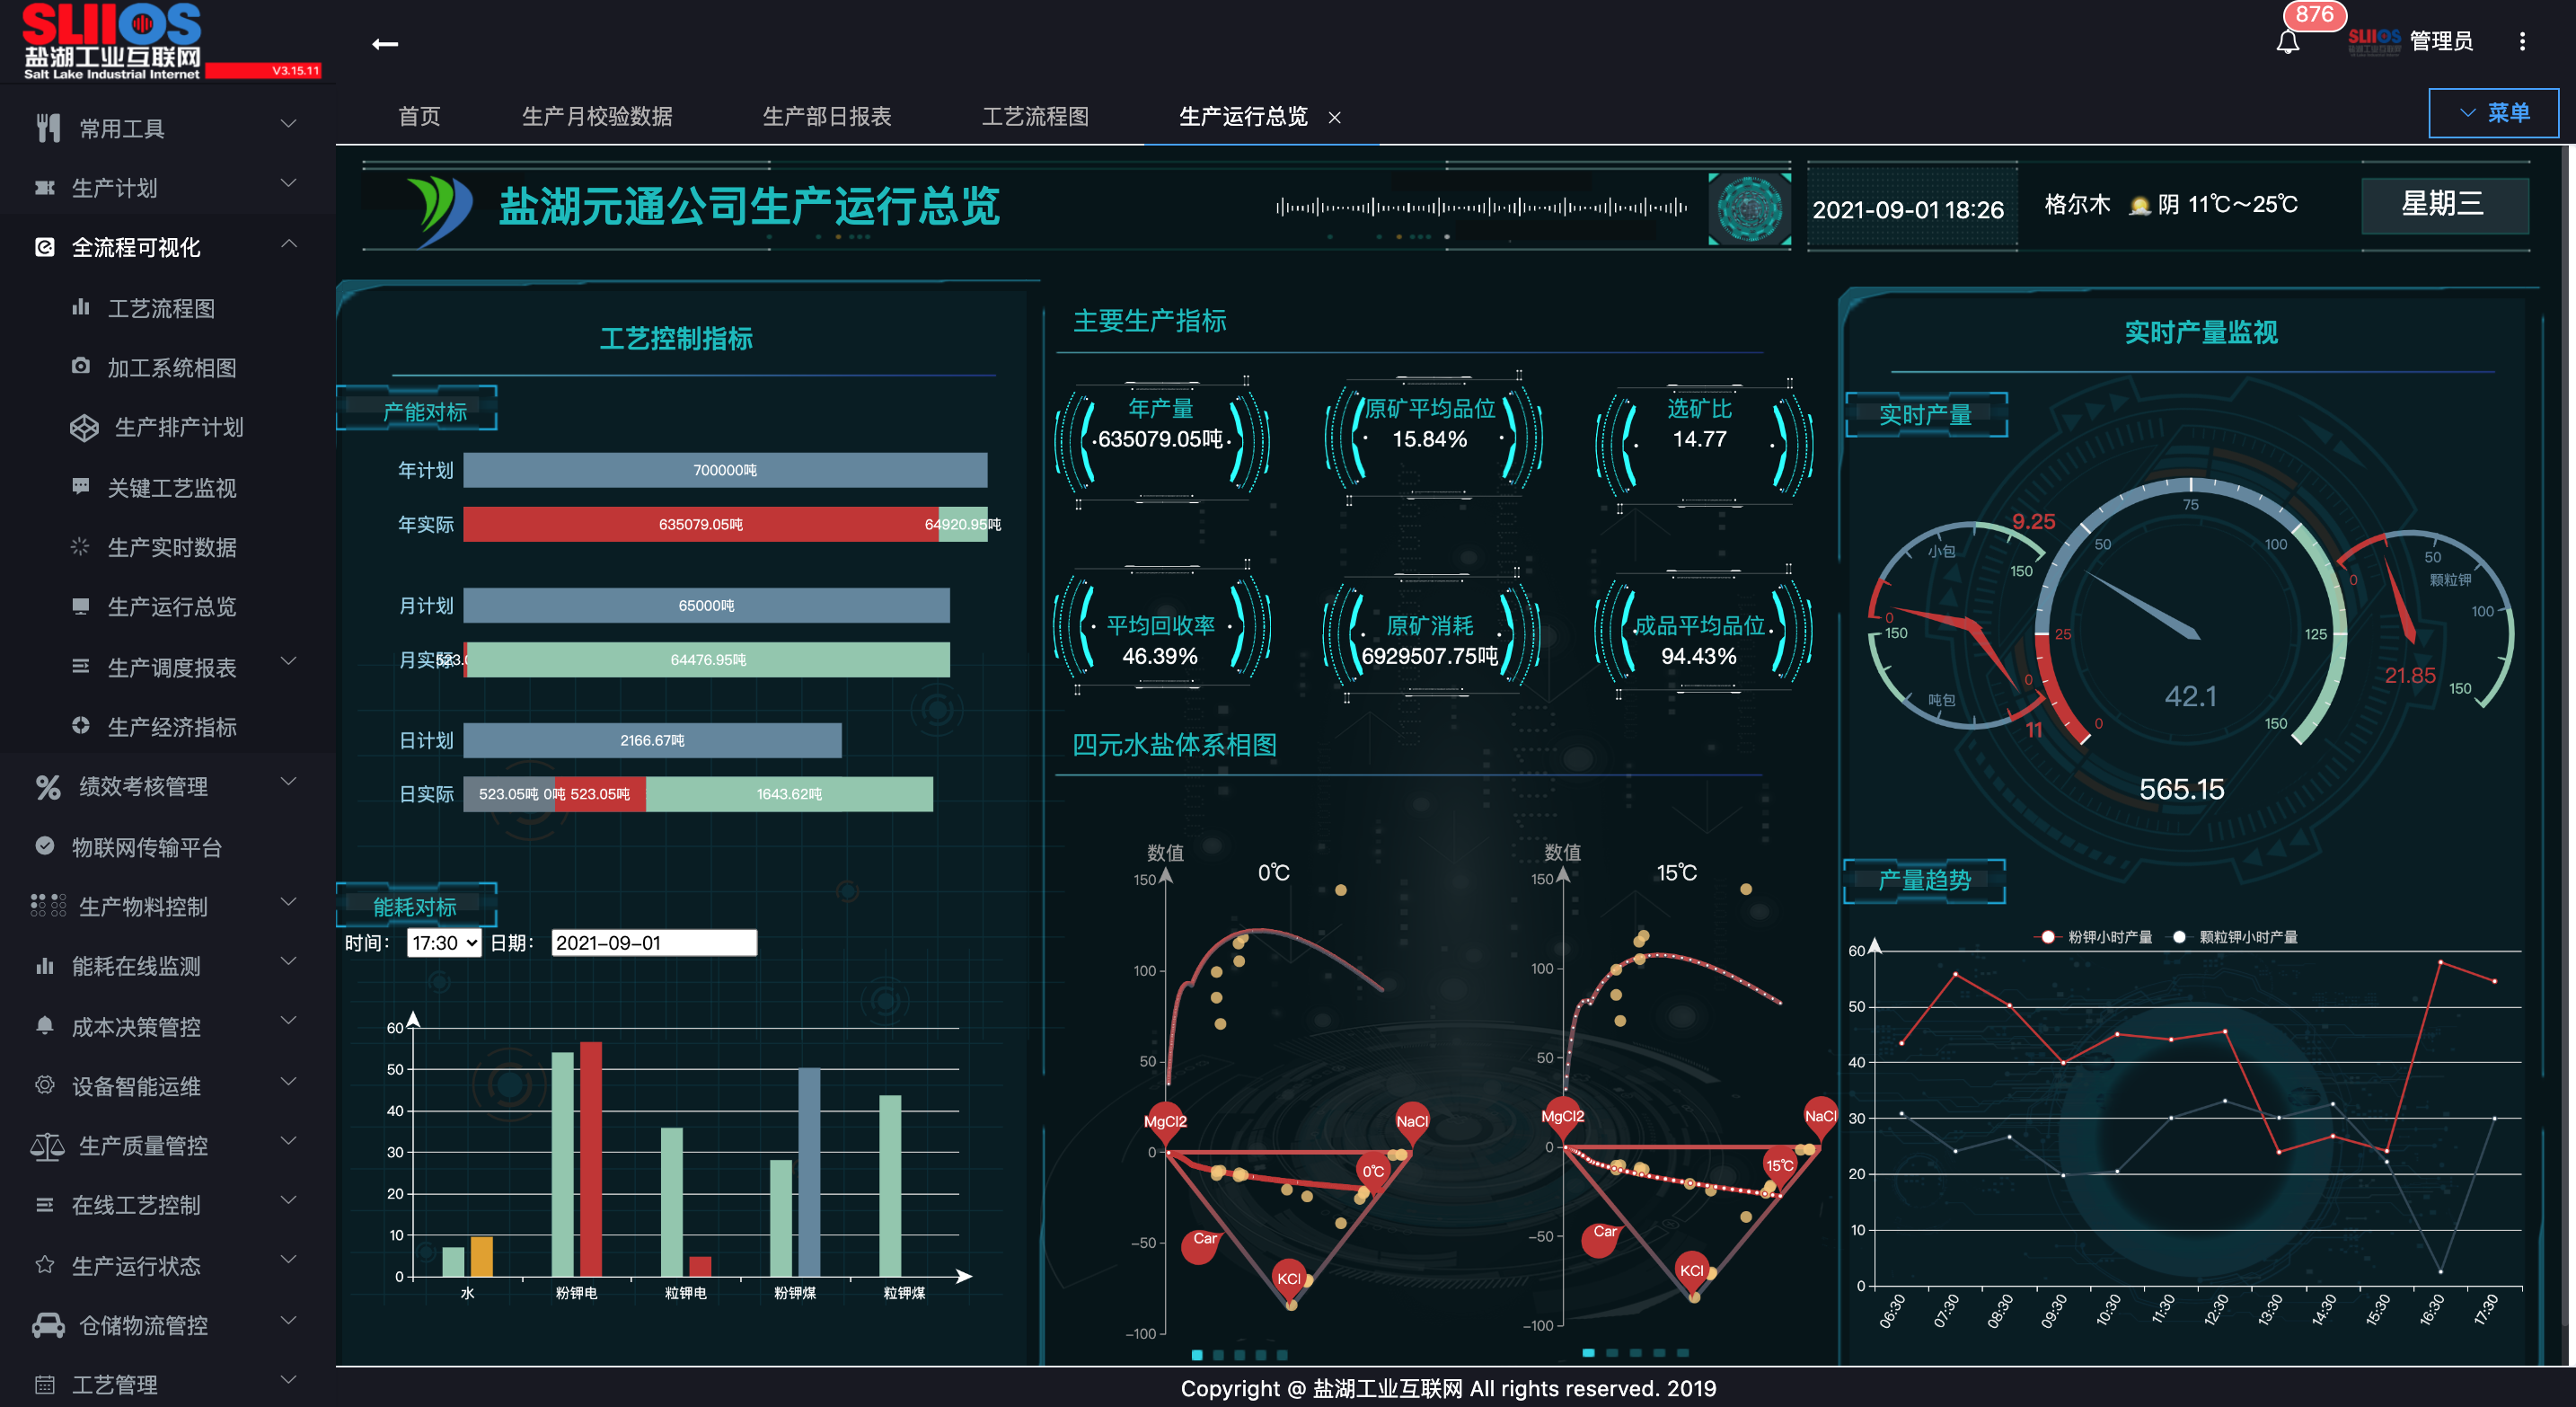Viewport: 2576px width, 1407px height.
Task: Click the 工艺管理 calendar icon
Action: coord(44,1384)
